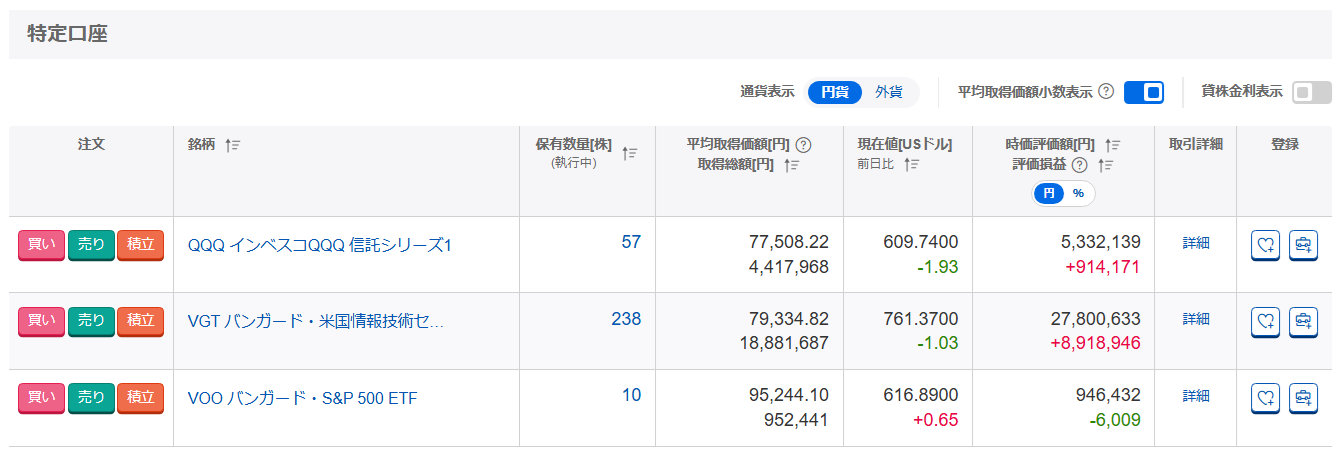Add QQQ to favorites with heart icon
The image size is (1341, 452).
[x=1266, y=245]
